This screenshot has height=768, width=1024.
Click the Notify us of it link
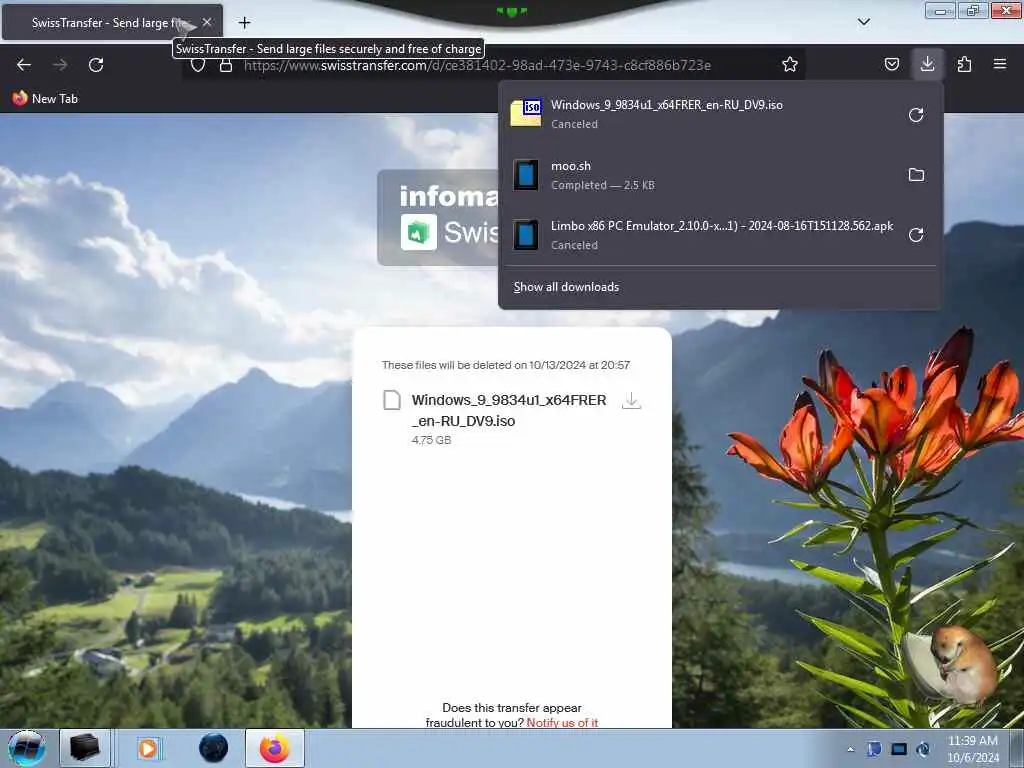tap(562, 722)
